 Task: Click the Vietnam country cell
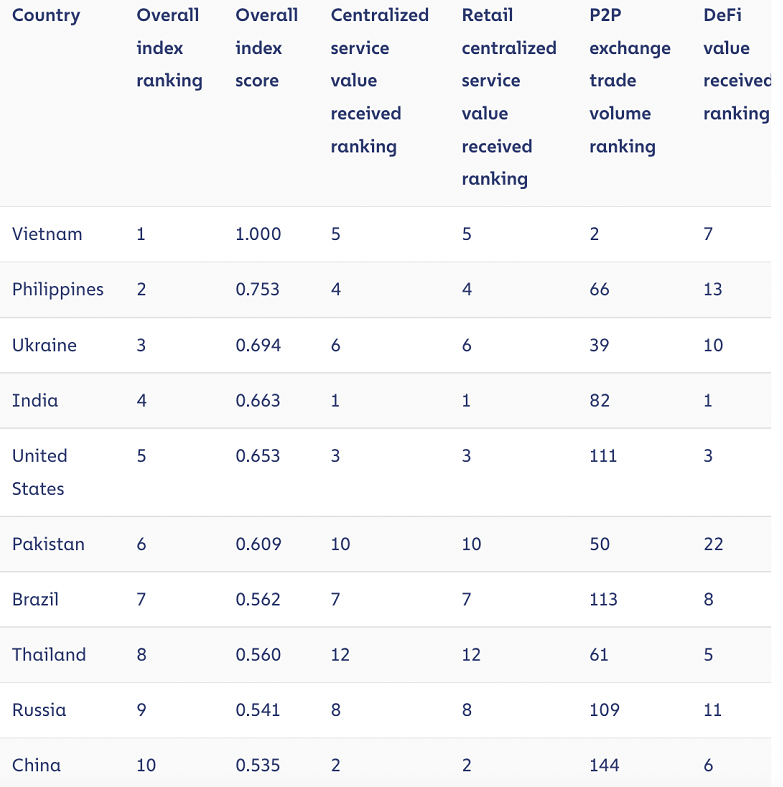(x=47, y=234)
